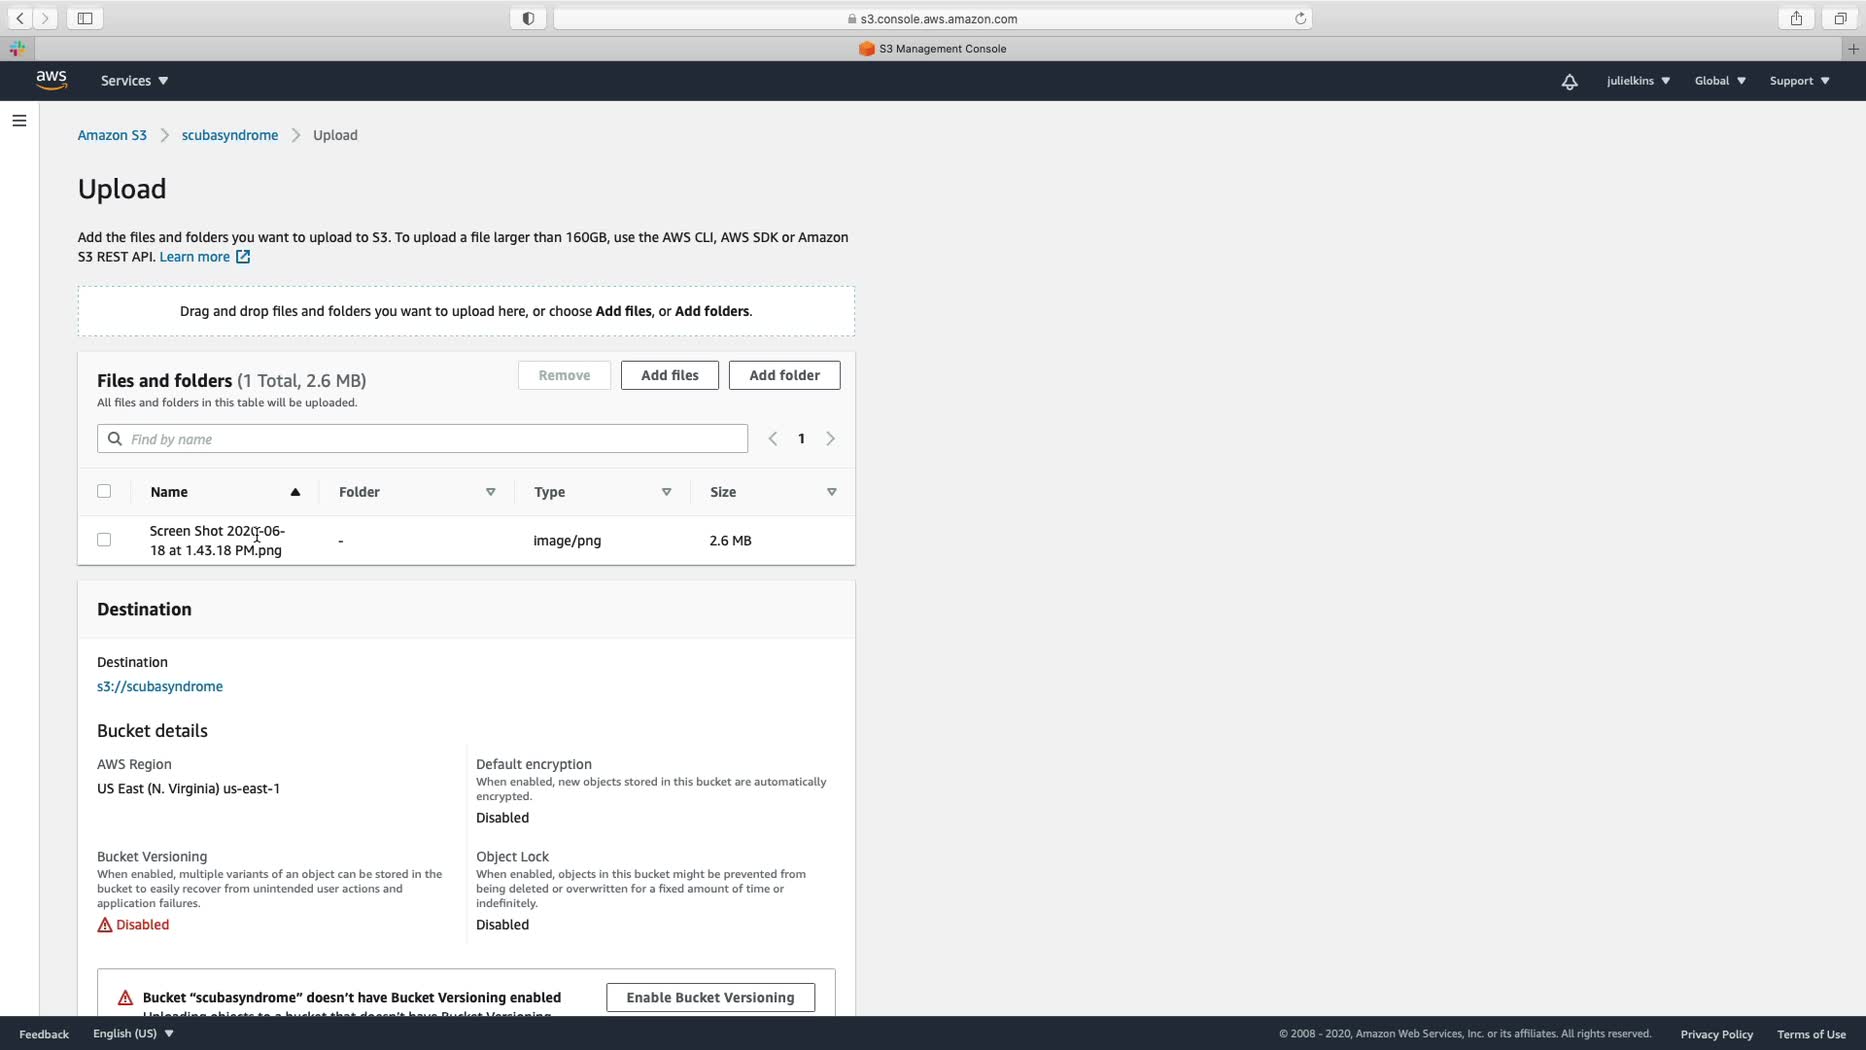Sort the table by Name column arrow
The width and height of the screenshot is (1866, 1050).
coord(295,492)
